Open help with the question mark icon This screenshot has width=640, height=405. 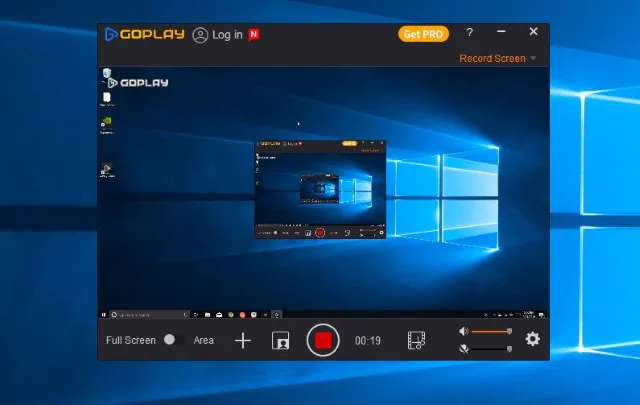click(x=469, y=32)
